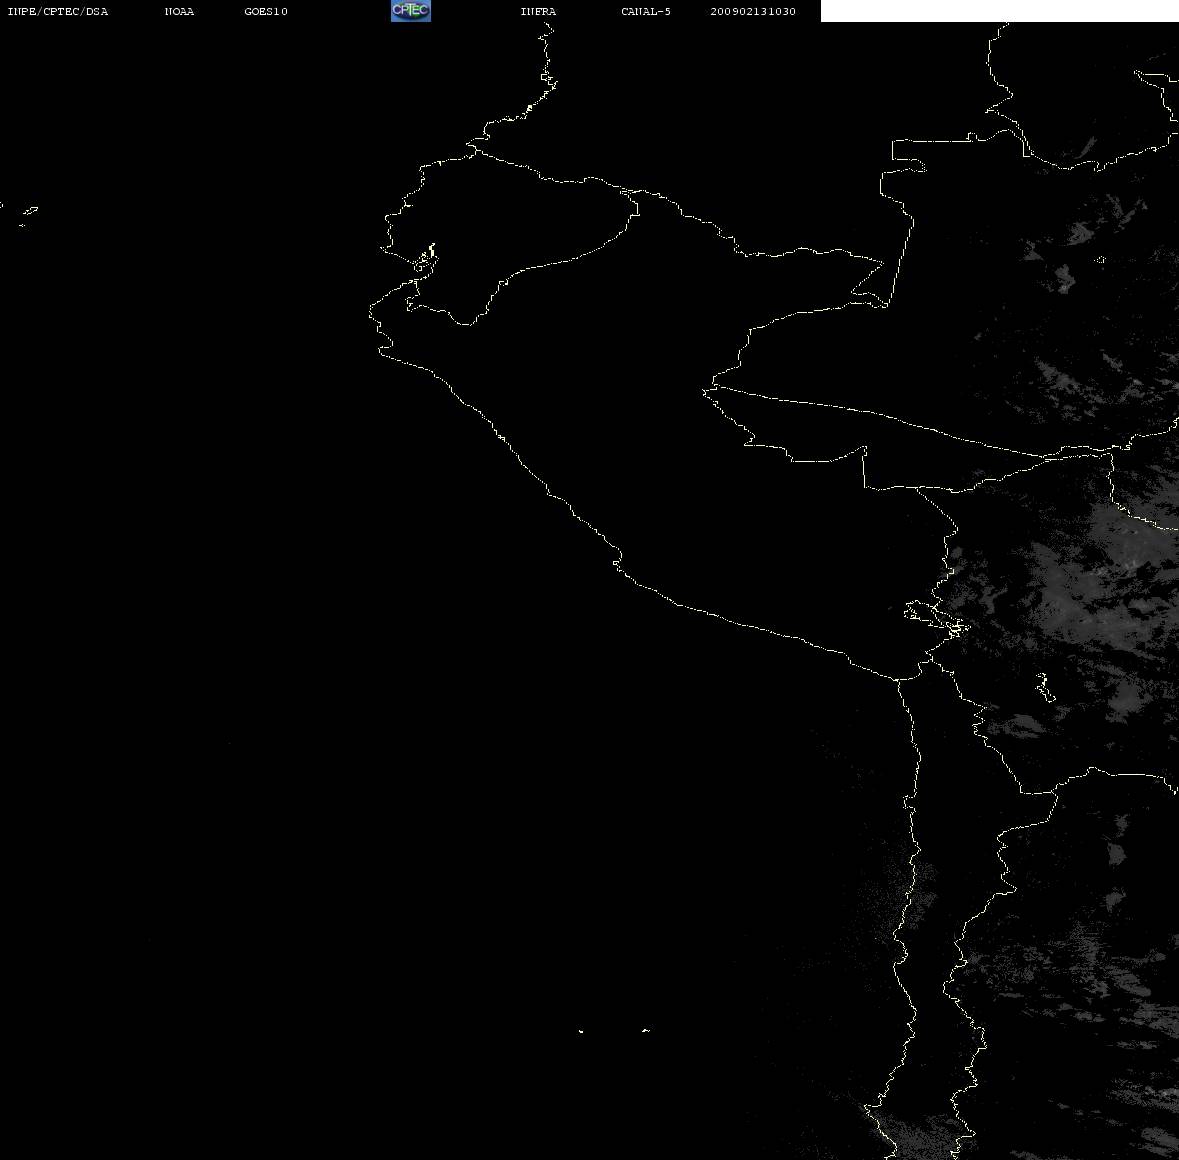The image size is (1179, 1160).
Task: Click the blank white box in the header
Action: (x=999, y=11)
